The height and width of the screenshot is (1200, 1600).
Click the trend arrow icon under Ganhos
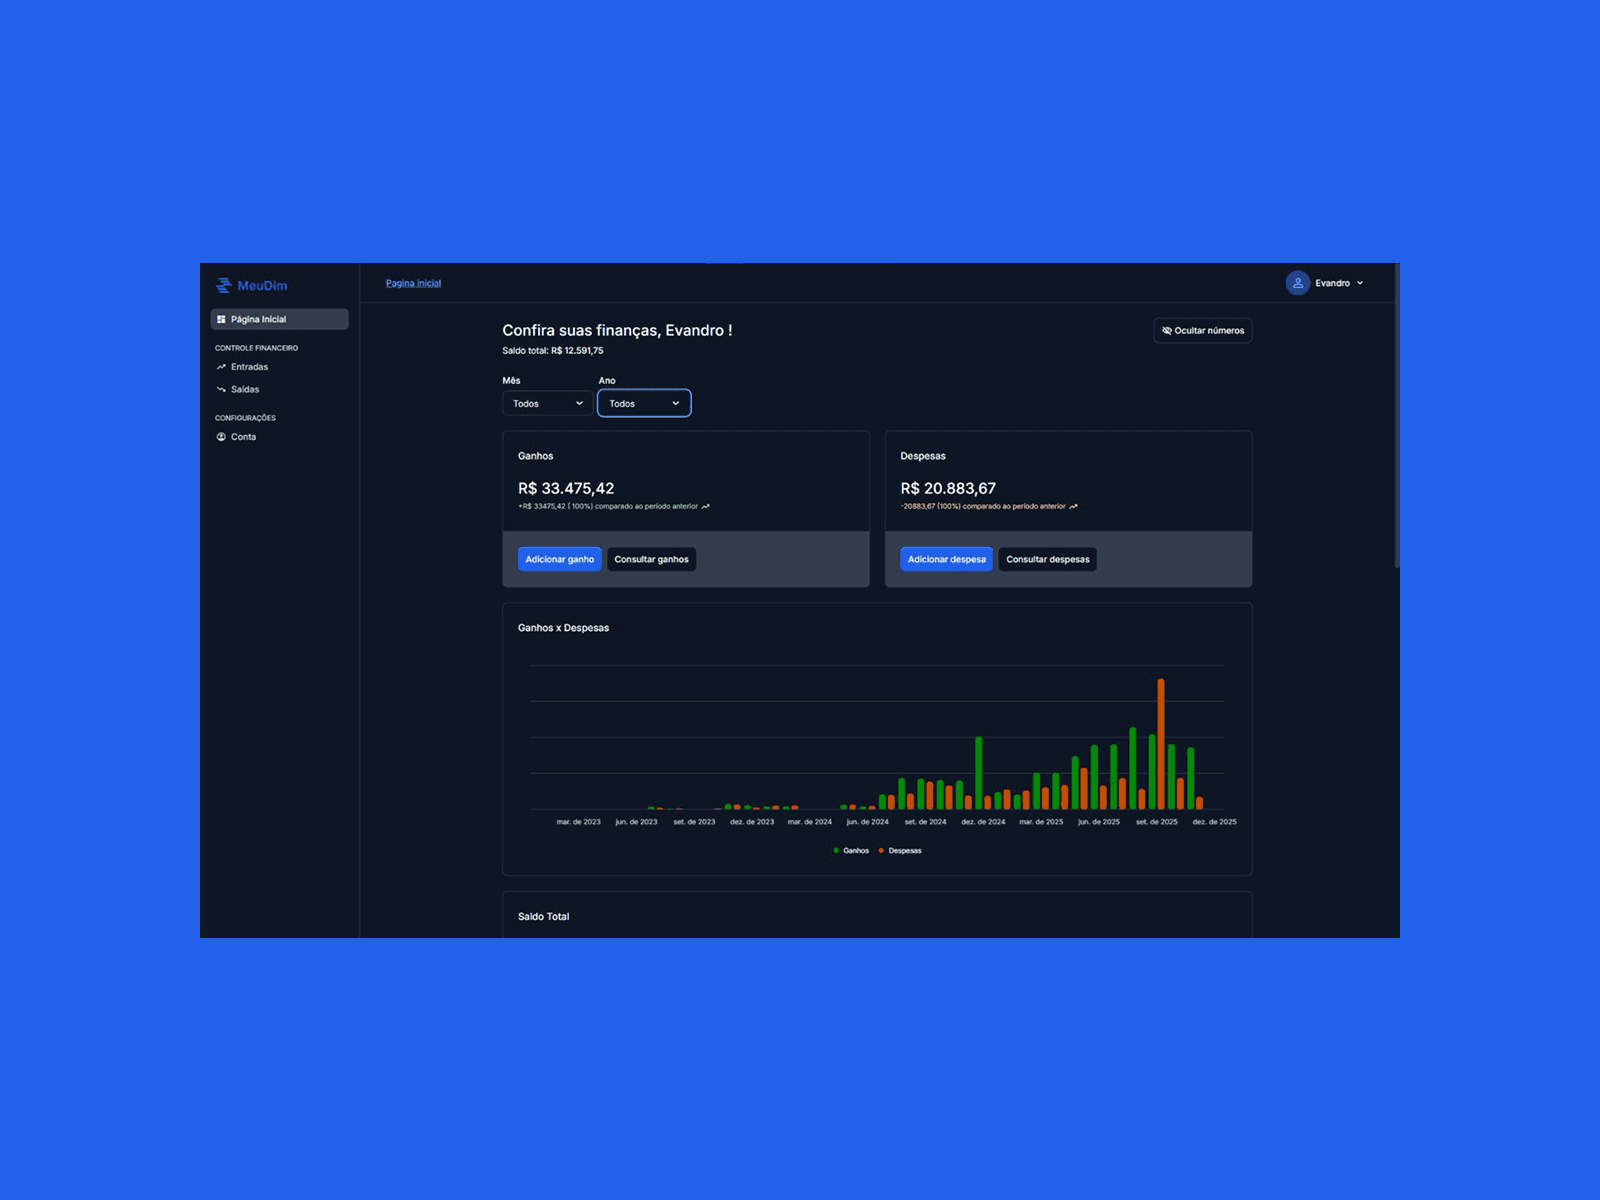tap(706, 507)
